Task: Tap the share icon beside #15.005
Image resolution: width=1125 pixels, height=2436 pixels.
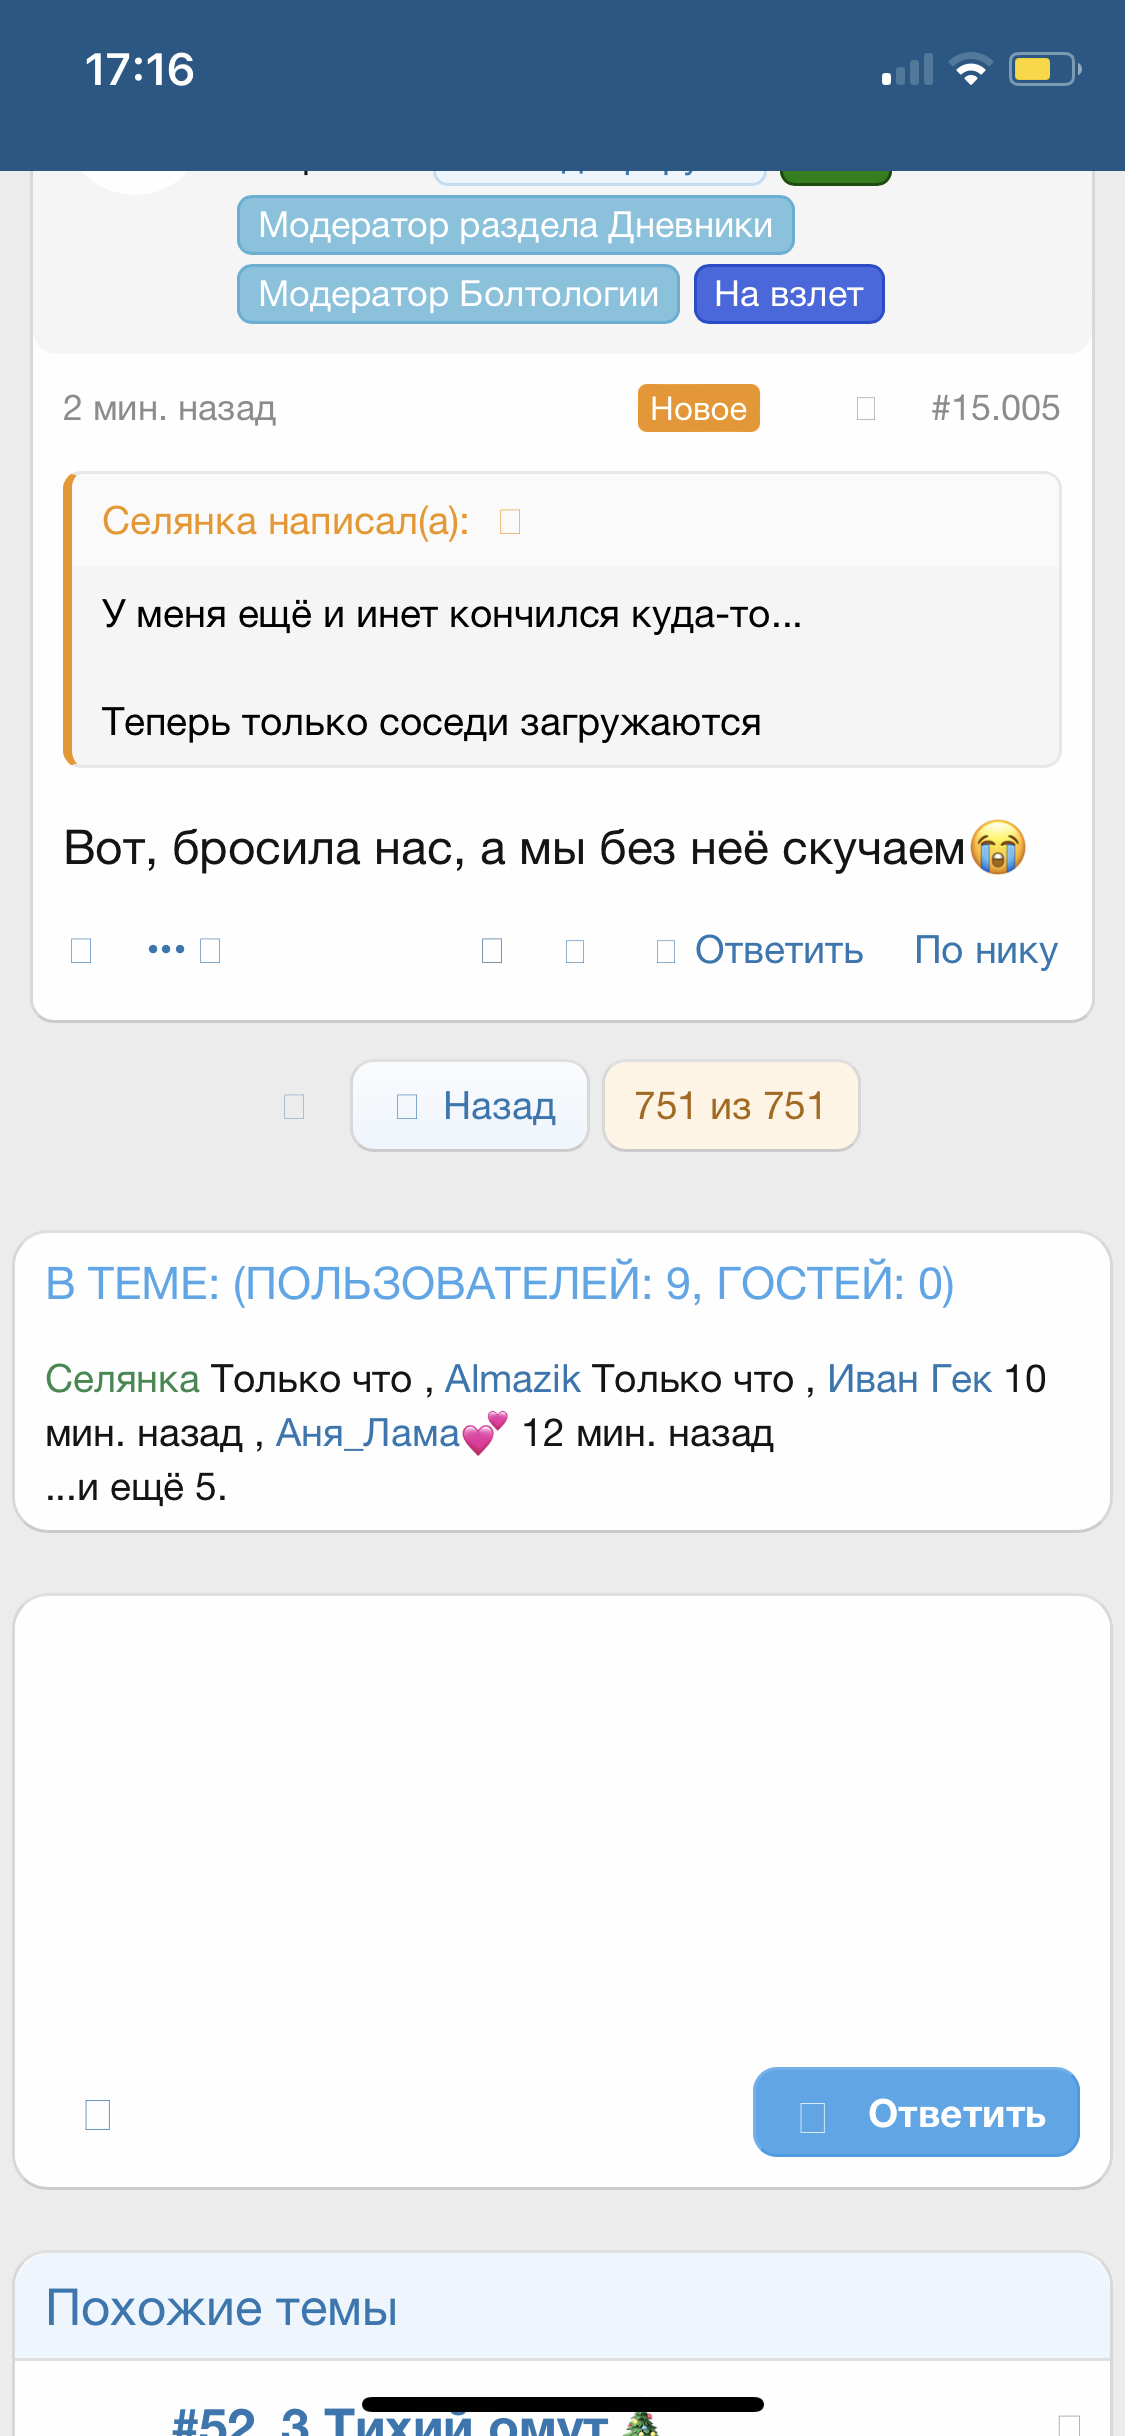Action: tap(866, 408)
